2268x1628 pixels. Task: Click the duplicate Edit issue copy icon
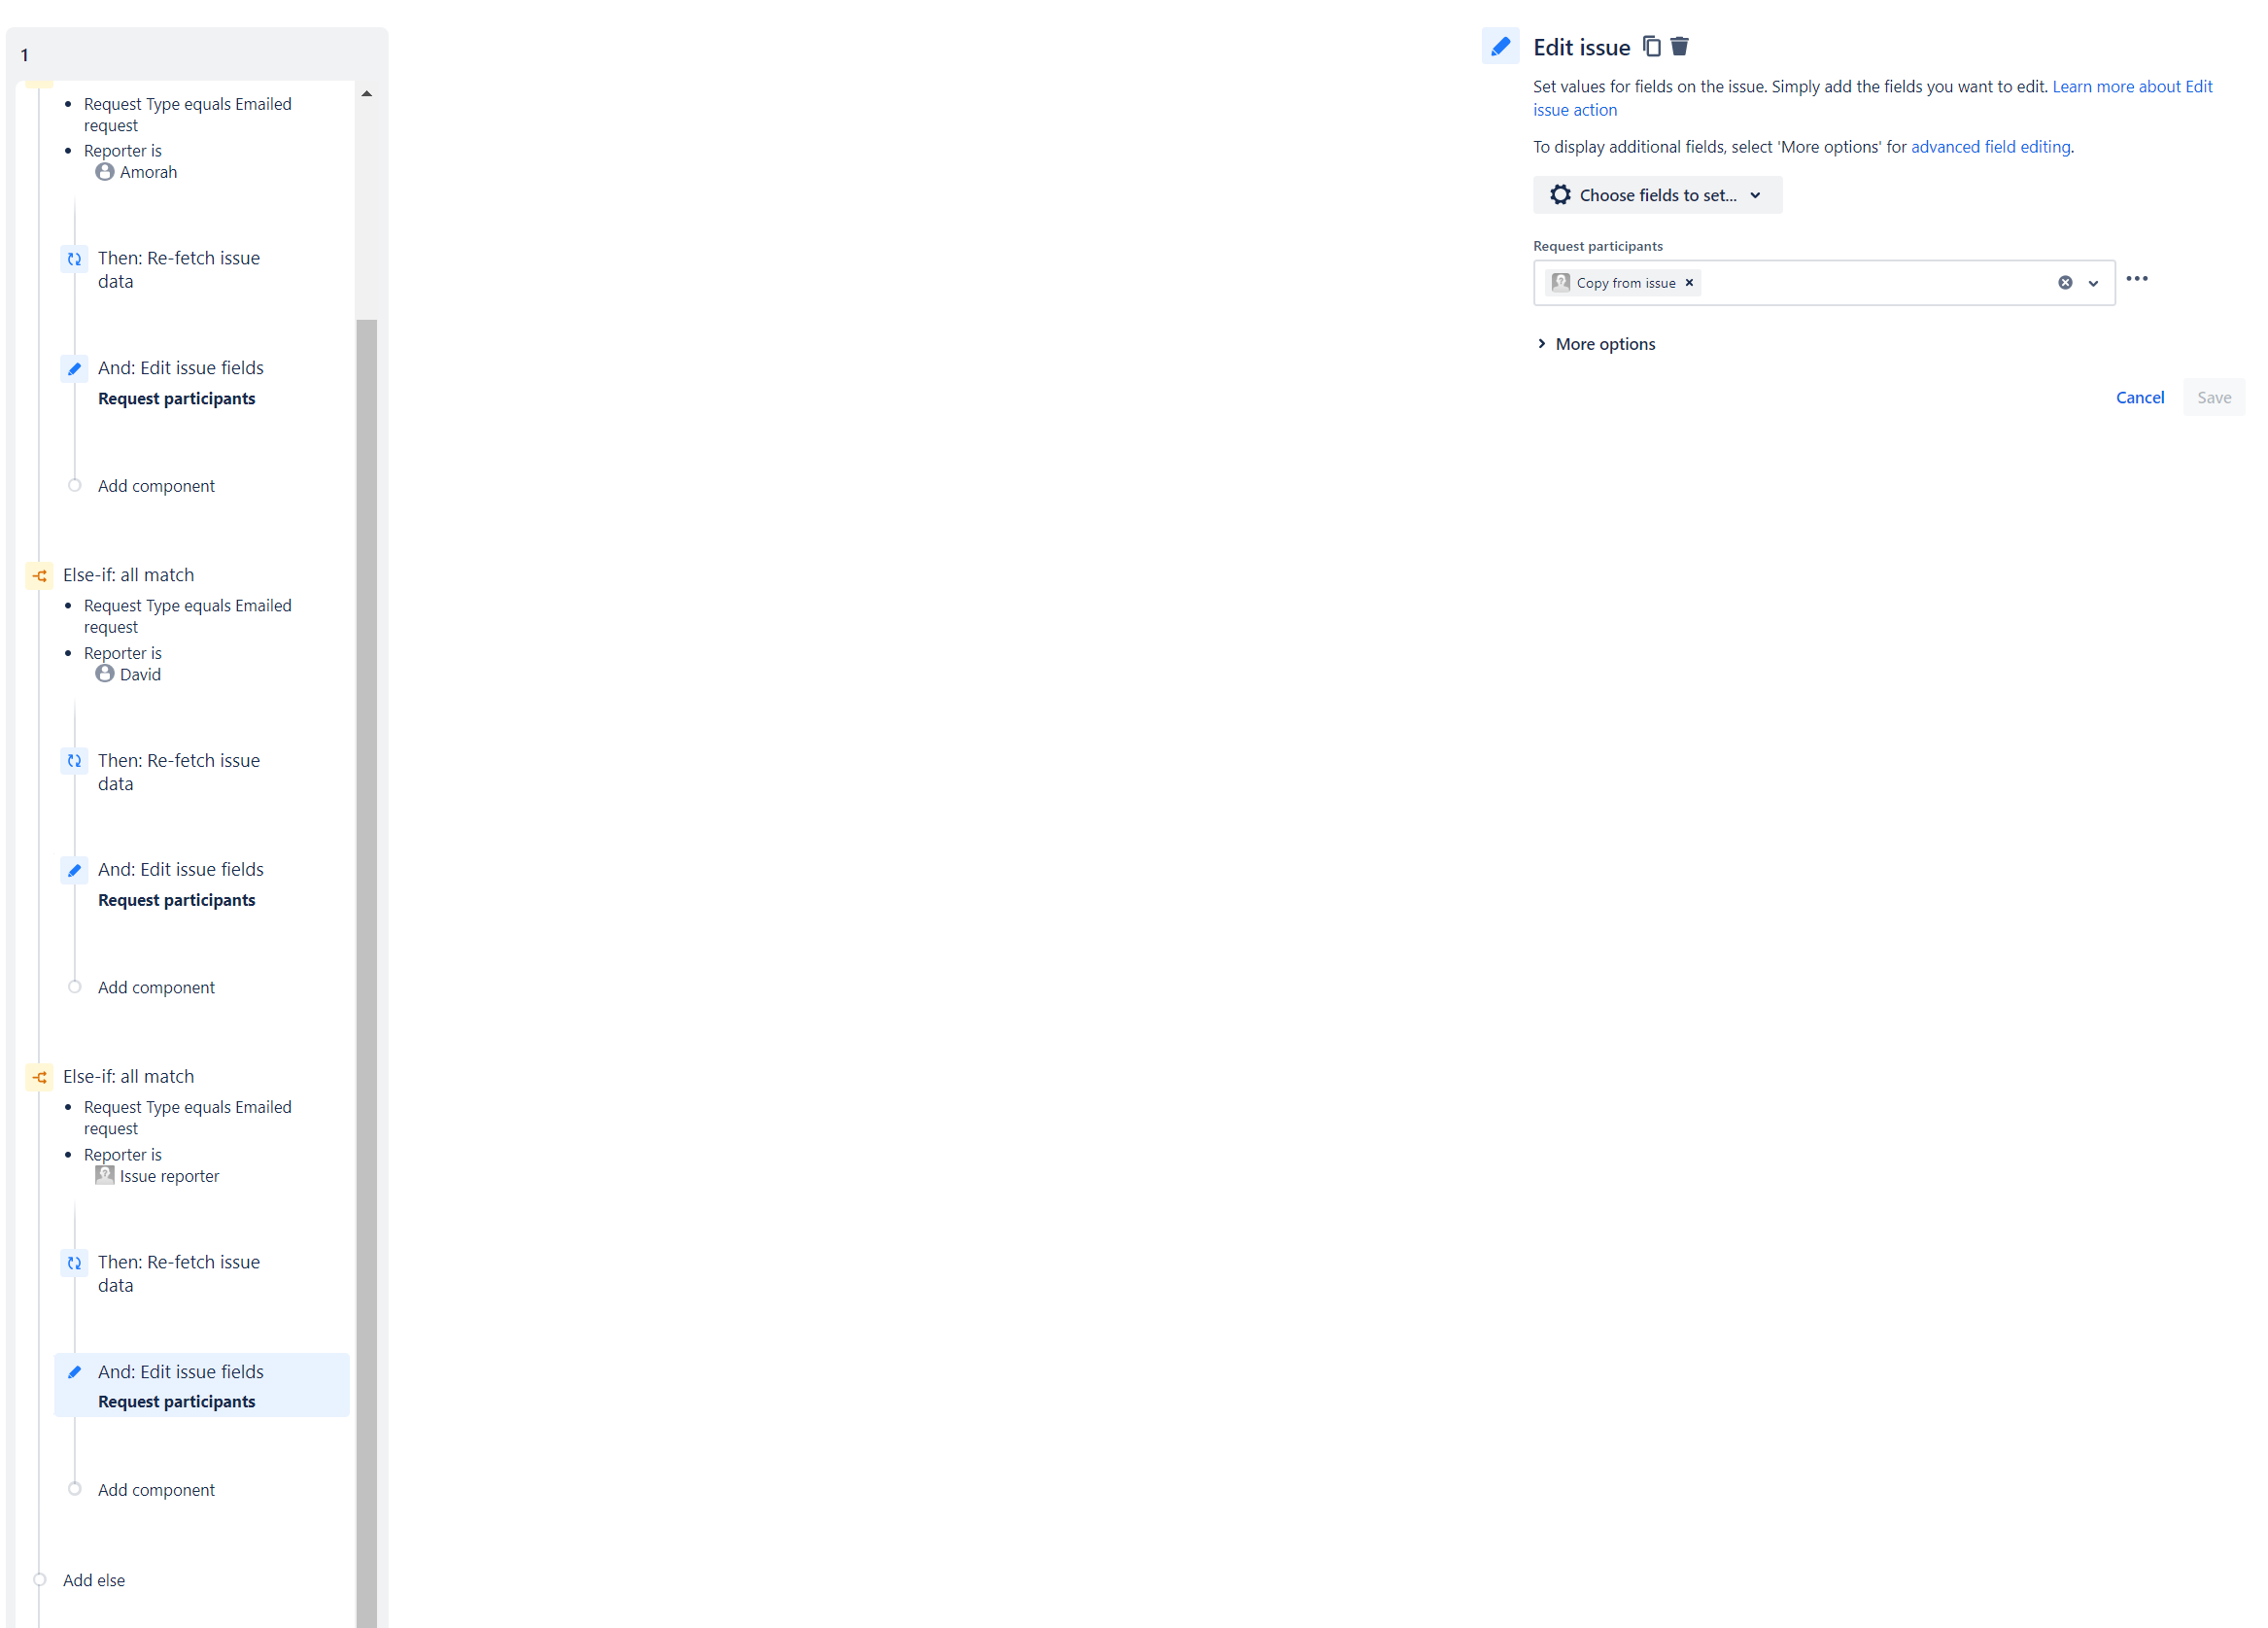[x=1652, y=46]
